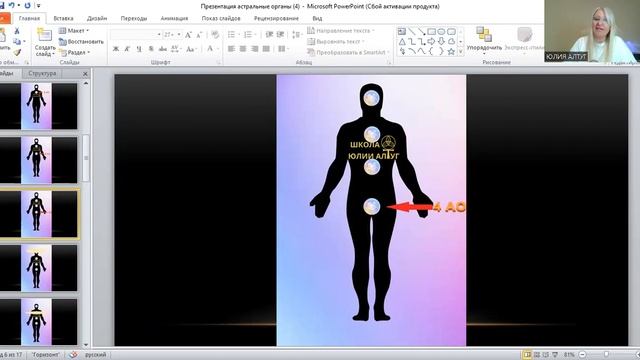Select the triangle shape in gallery

click(402, 42)
